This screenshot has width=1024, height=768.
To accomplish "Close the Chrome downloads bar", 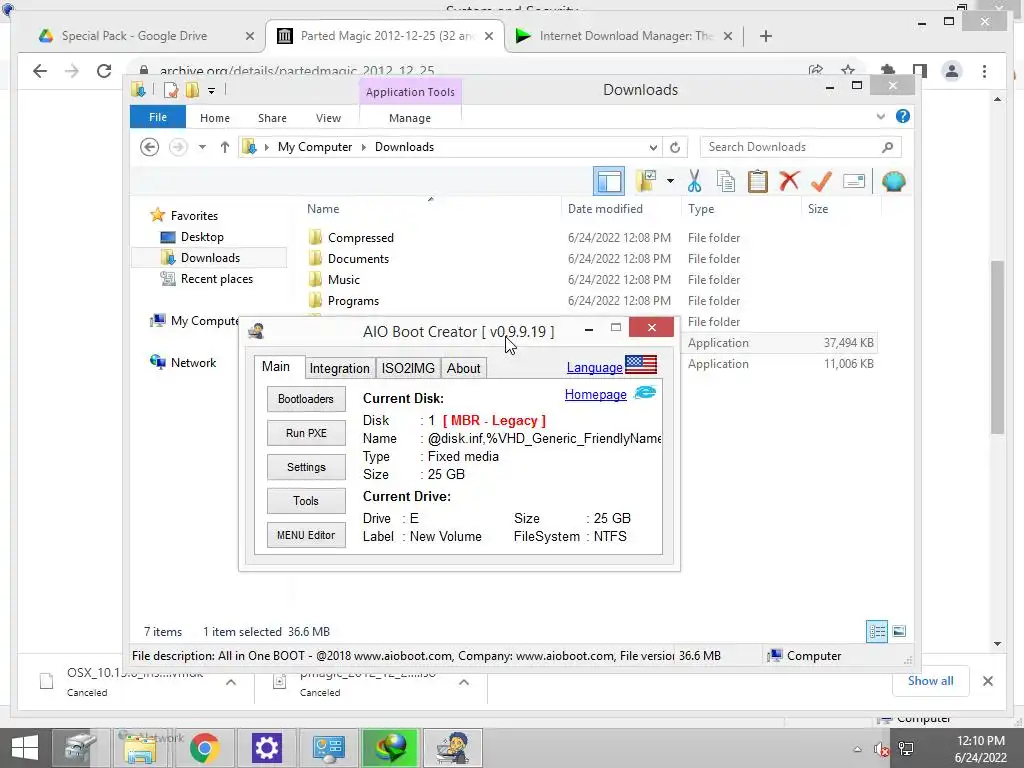I will pos(987,681).
